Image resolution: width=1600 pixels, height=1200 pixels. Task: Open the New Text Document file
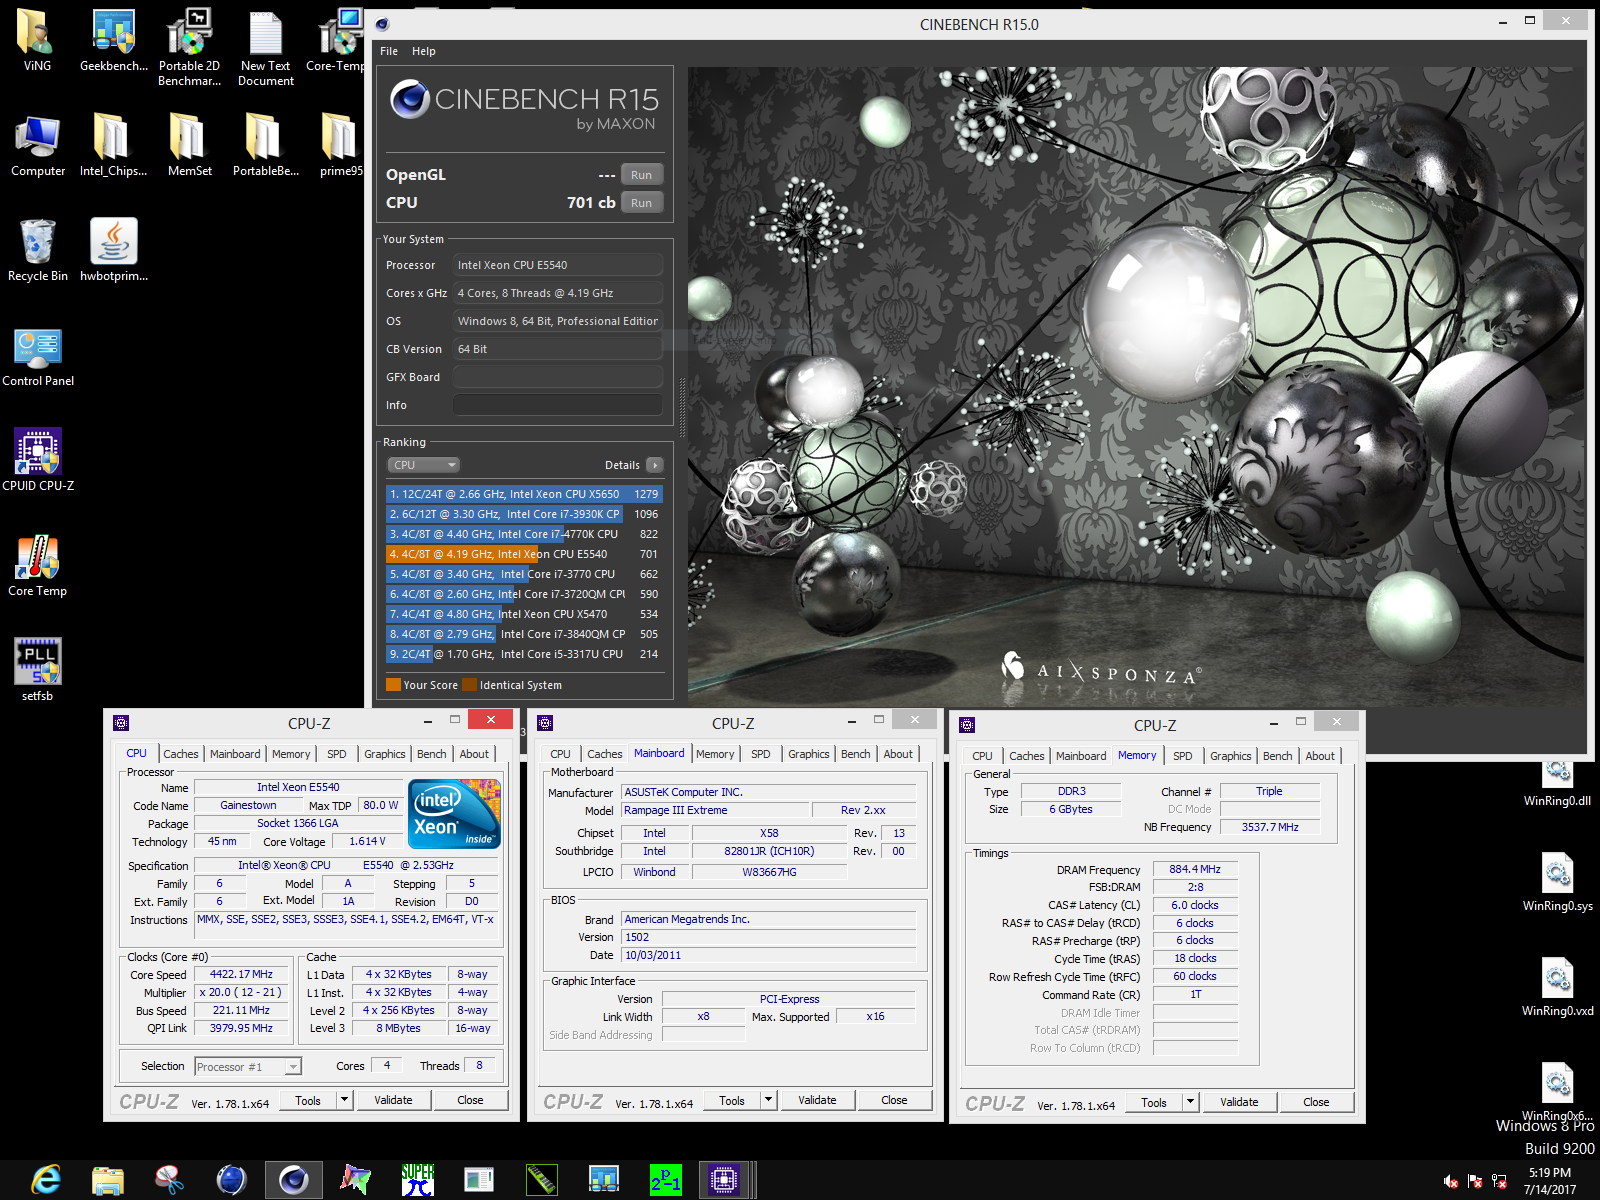tap(265, 47)
